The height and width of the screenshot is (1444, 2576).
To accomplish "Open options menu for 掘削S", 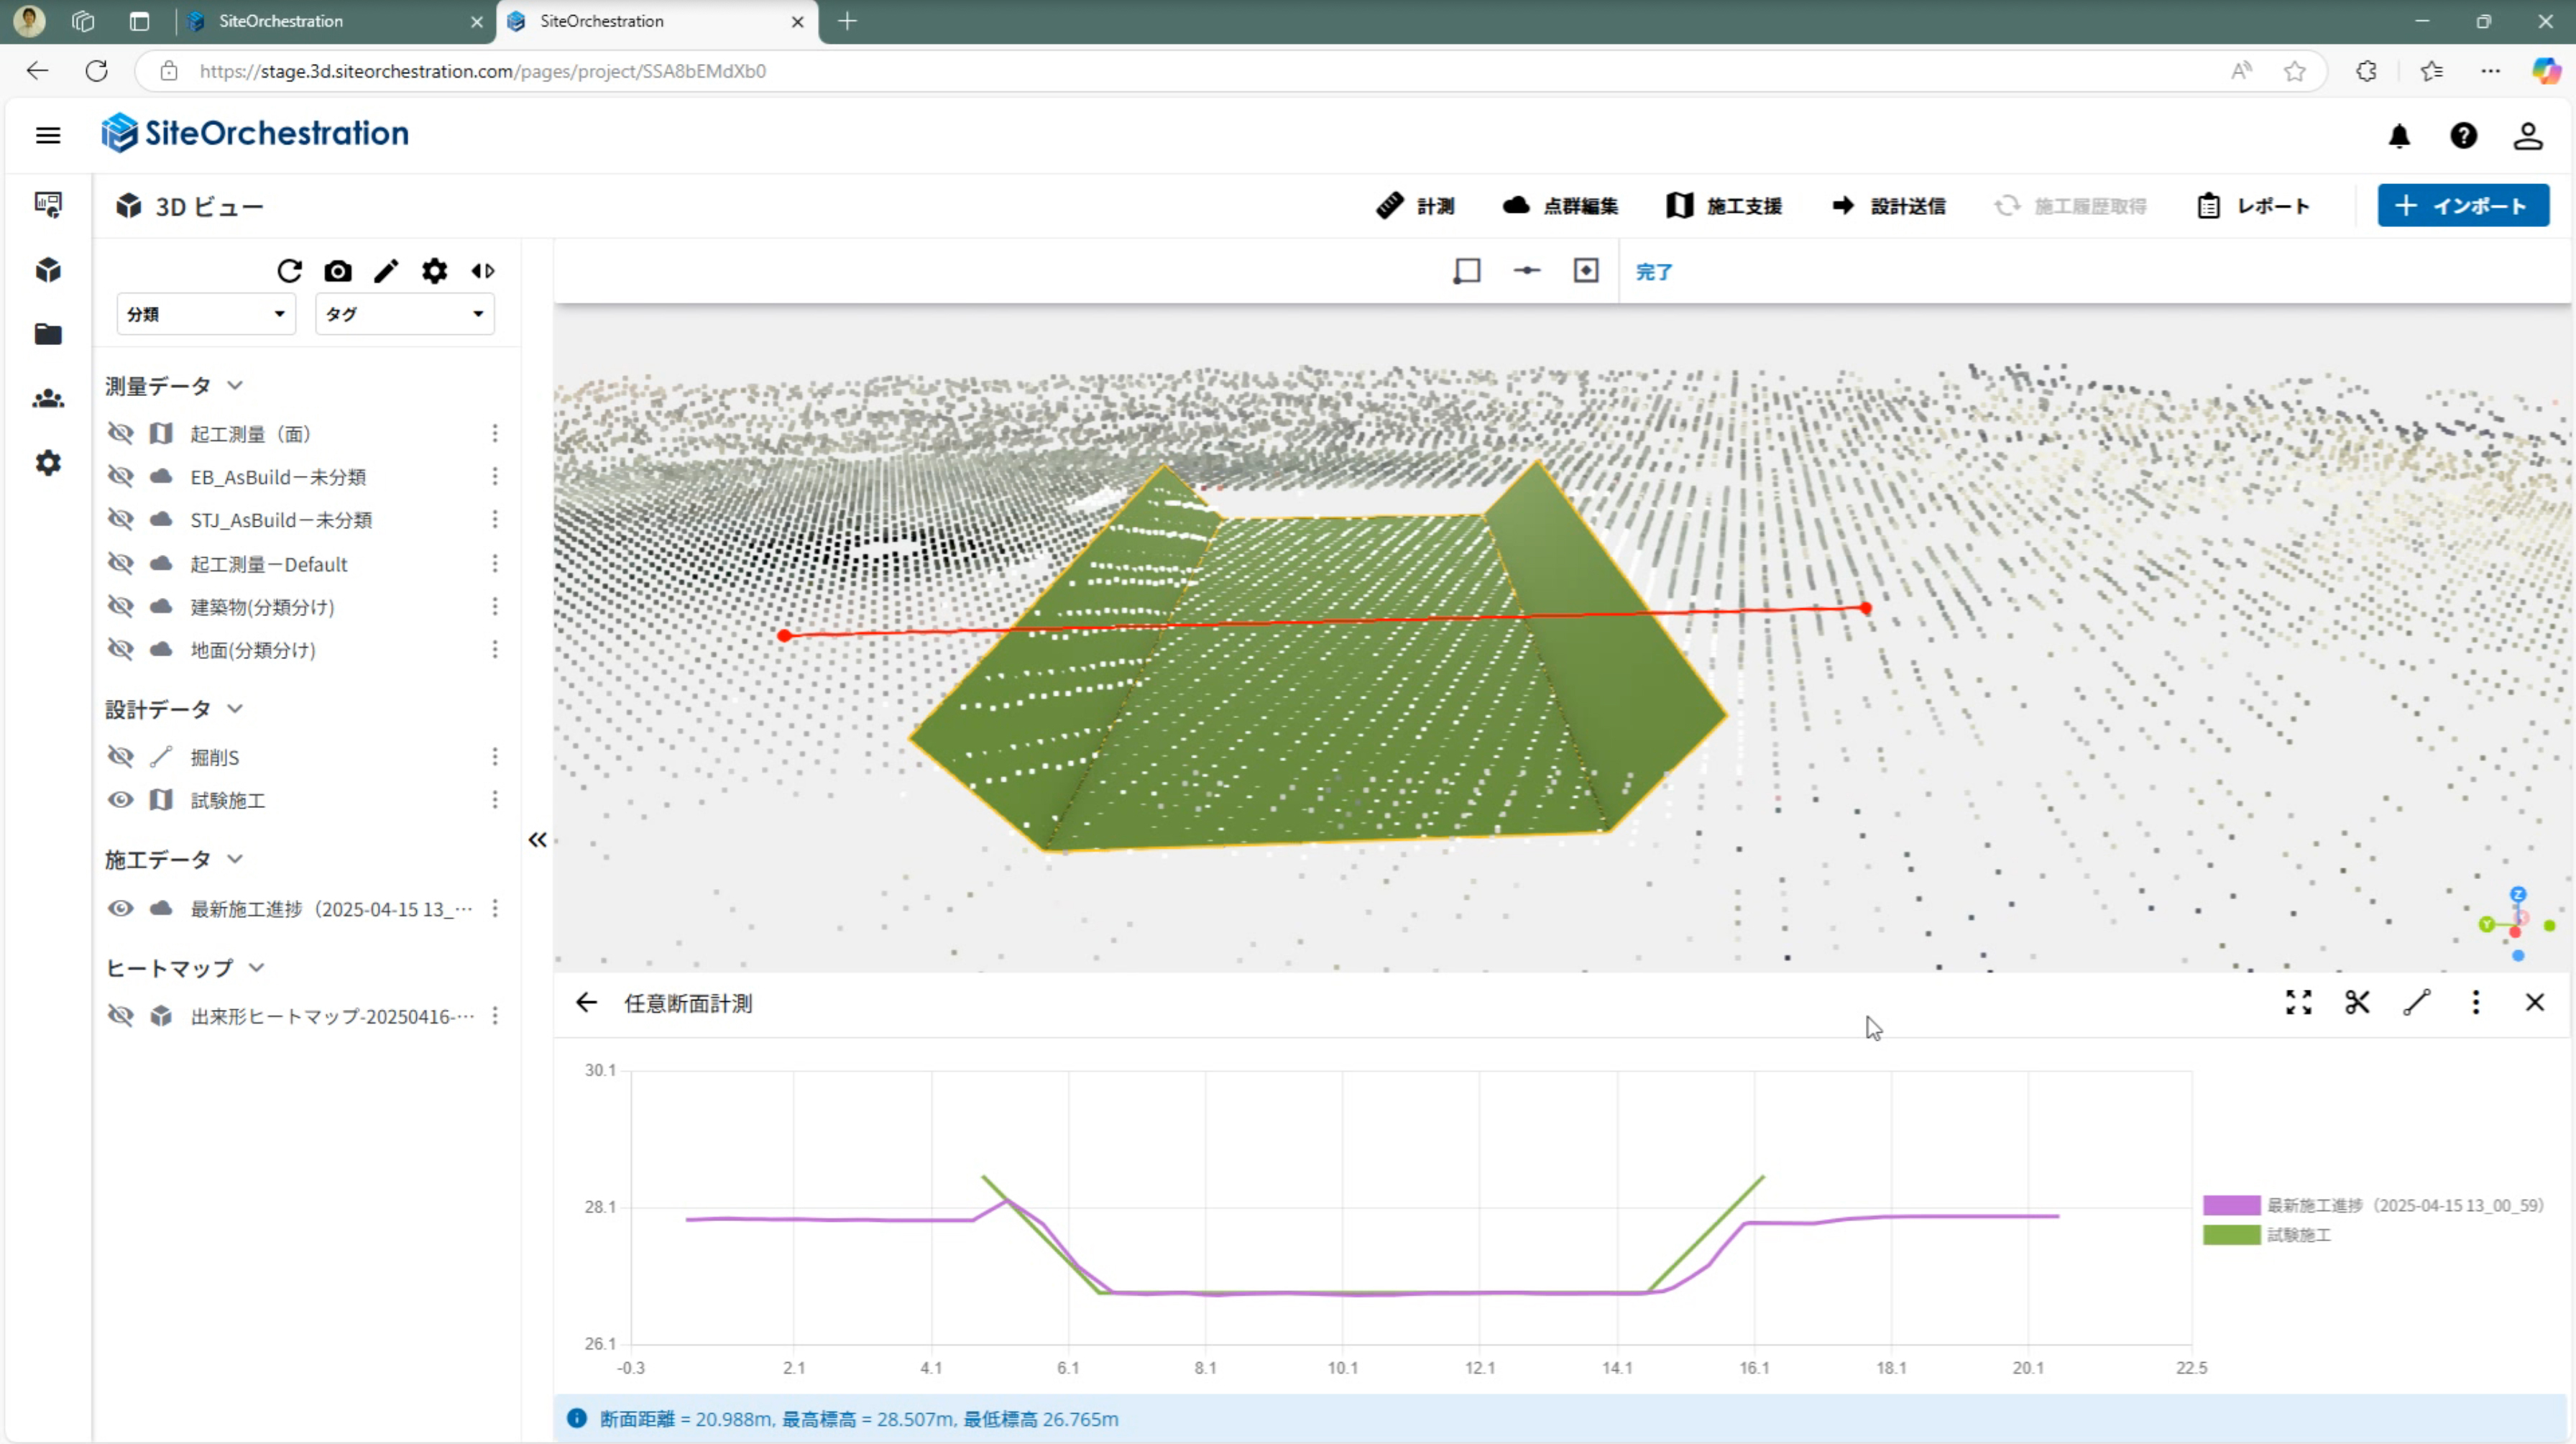I will (x=495, y=757).
